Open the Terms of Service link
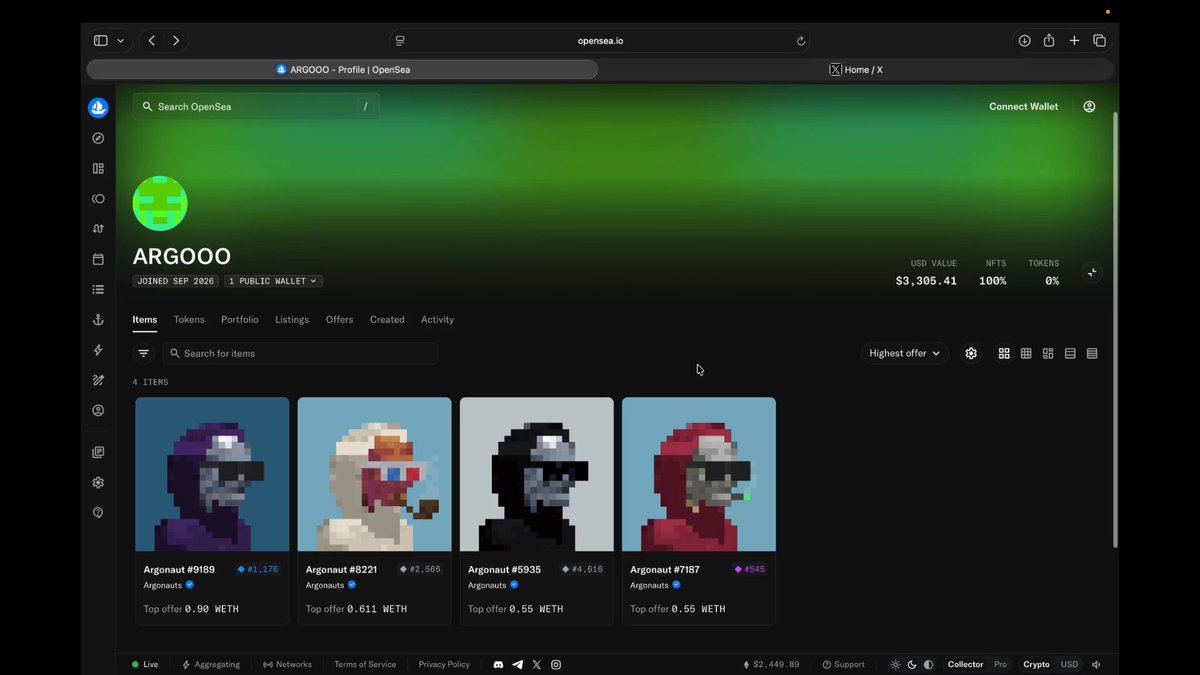Screen dimensions: 1200x675 (365, 664)
